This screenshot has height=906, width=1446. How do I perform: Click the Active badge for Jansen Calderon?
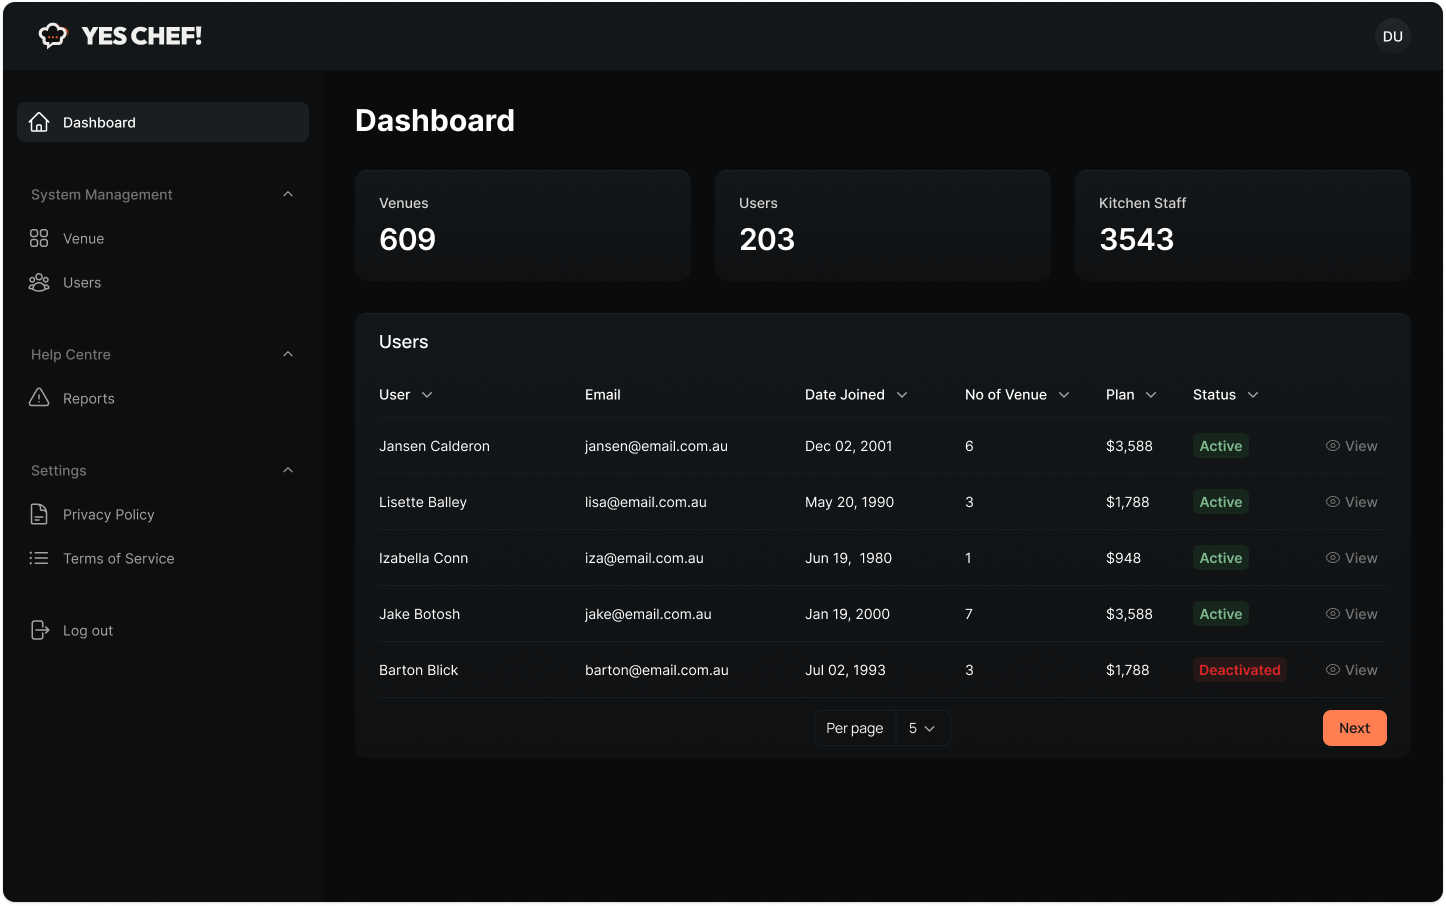click(1221, 446)
